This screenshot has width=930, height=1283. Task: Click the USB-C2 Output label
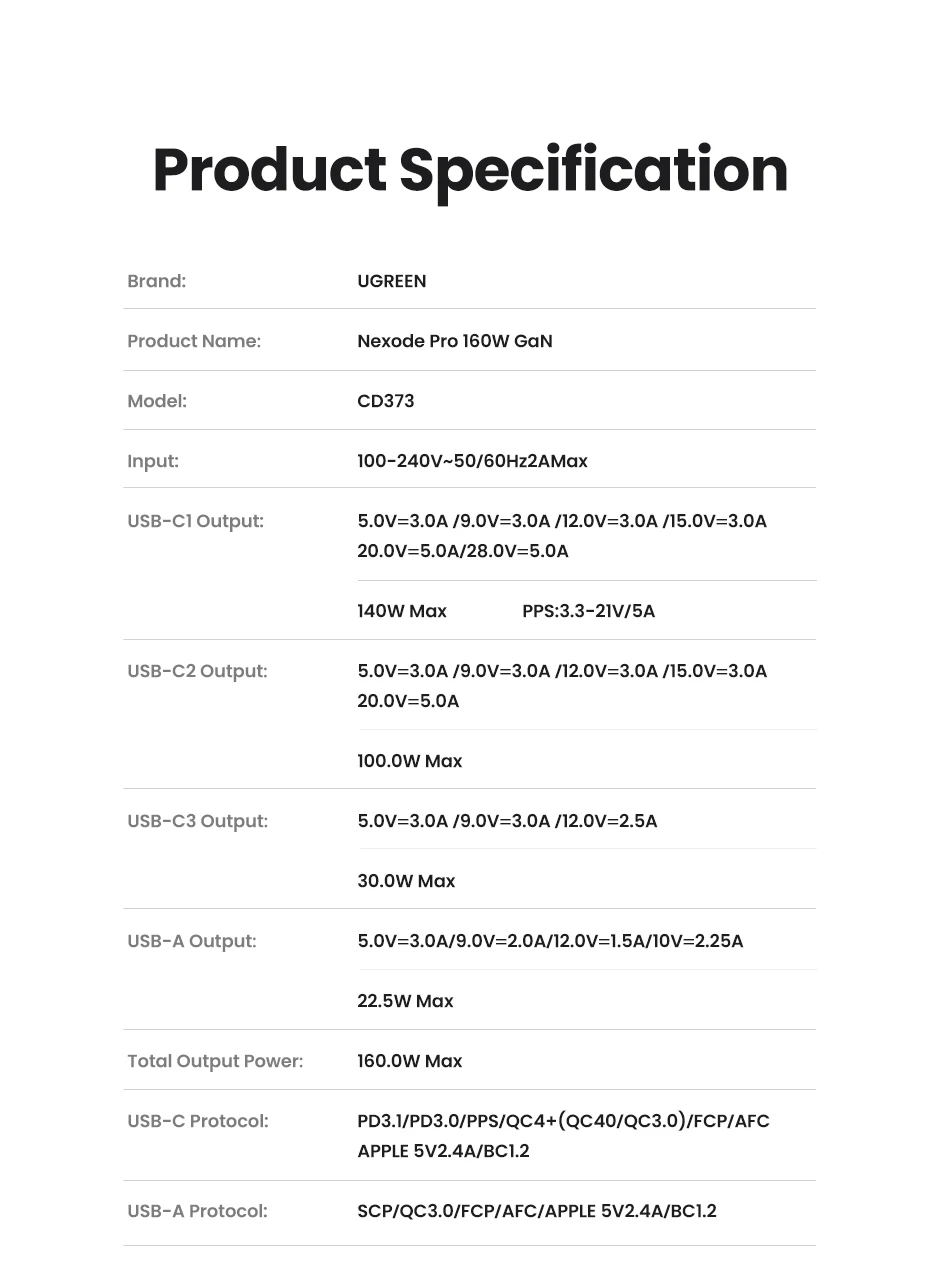point(197,671)
